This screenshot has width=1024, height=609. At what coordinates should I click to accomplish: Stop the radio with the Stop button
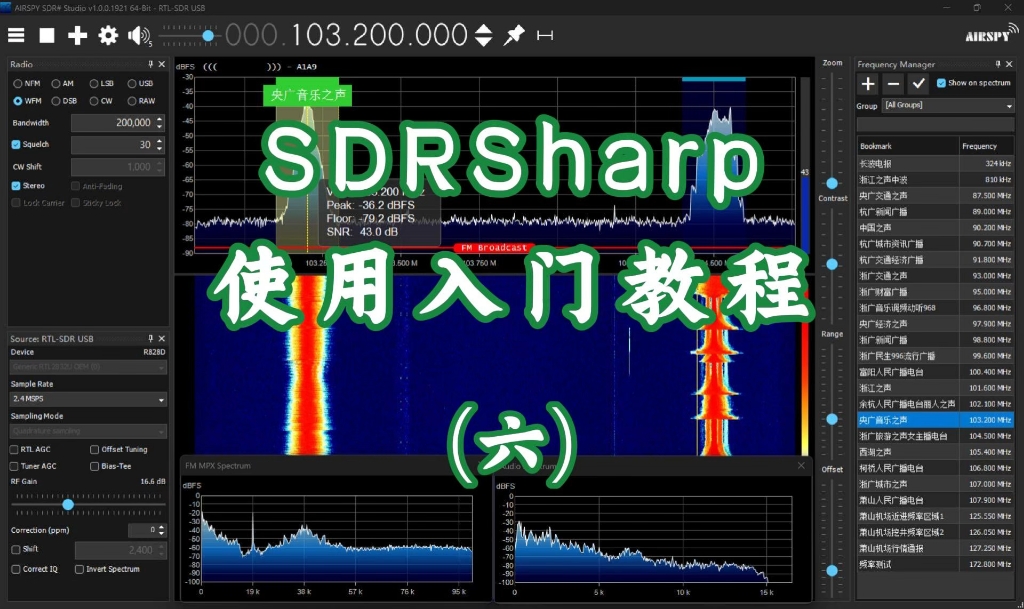coord(47,35)
